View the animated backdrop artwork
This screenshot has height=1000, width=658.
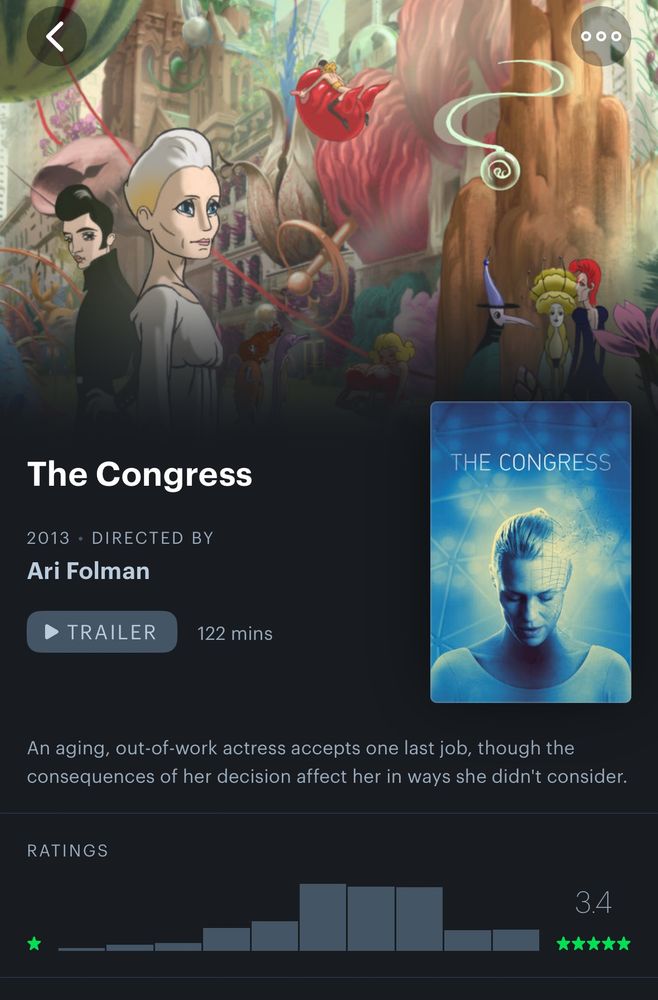pos(329,204)
